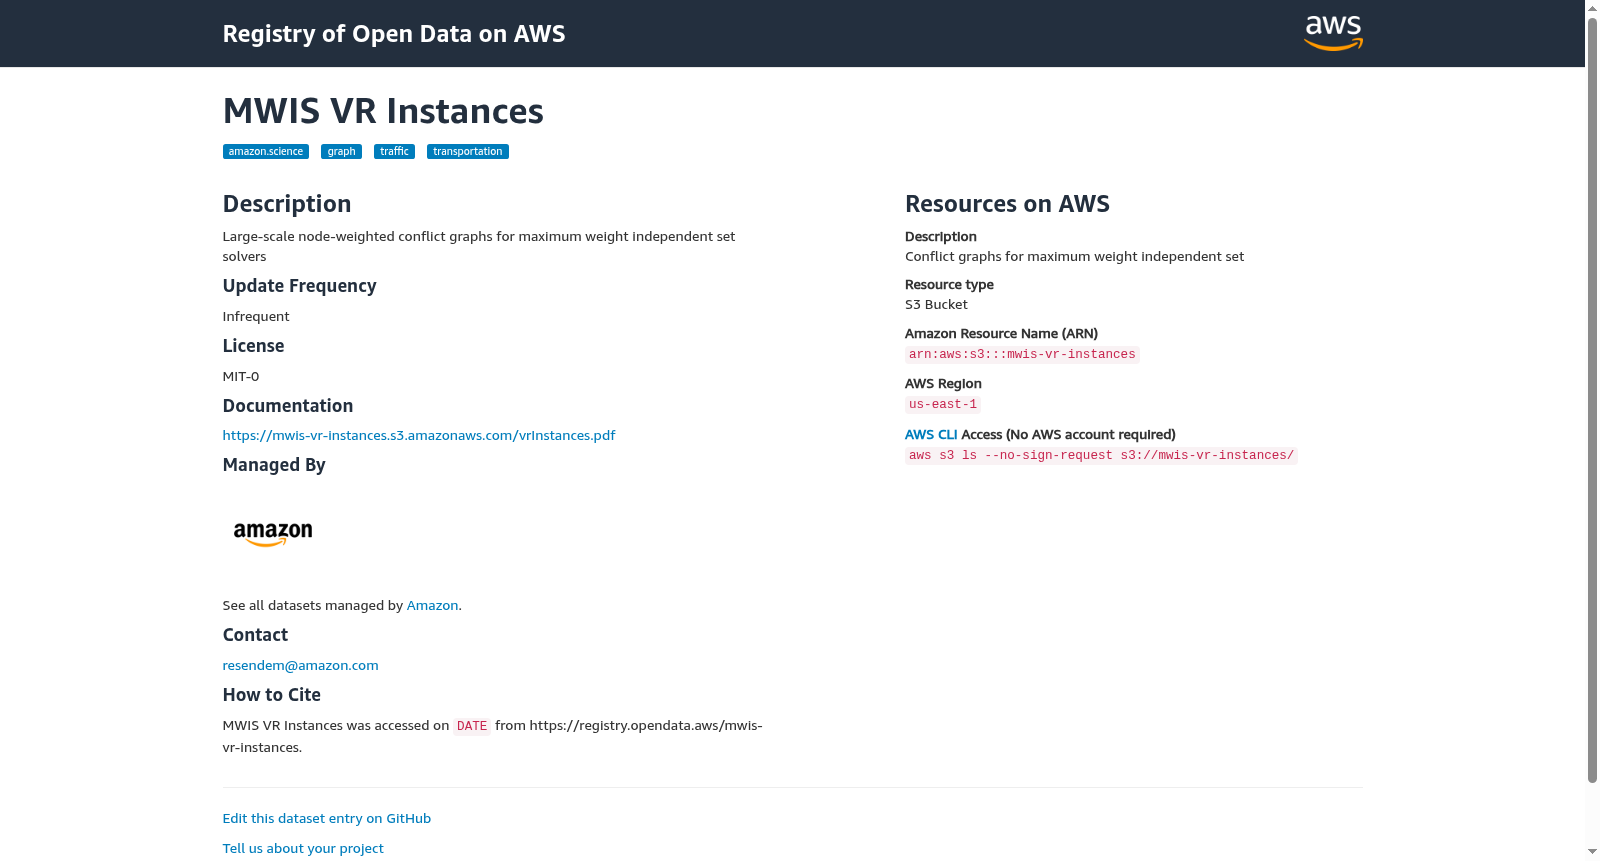Click the AWS logo in the header
The image size is (1600, 861).
[x=1333, y=33]
